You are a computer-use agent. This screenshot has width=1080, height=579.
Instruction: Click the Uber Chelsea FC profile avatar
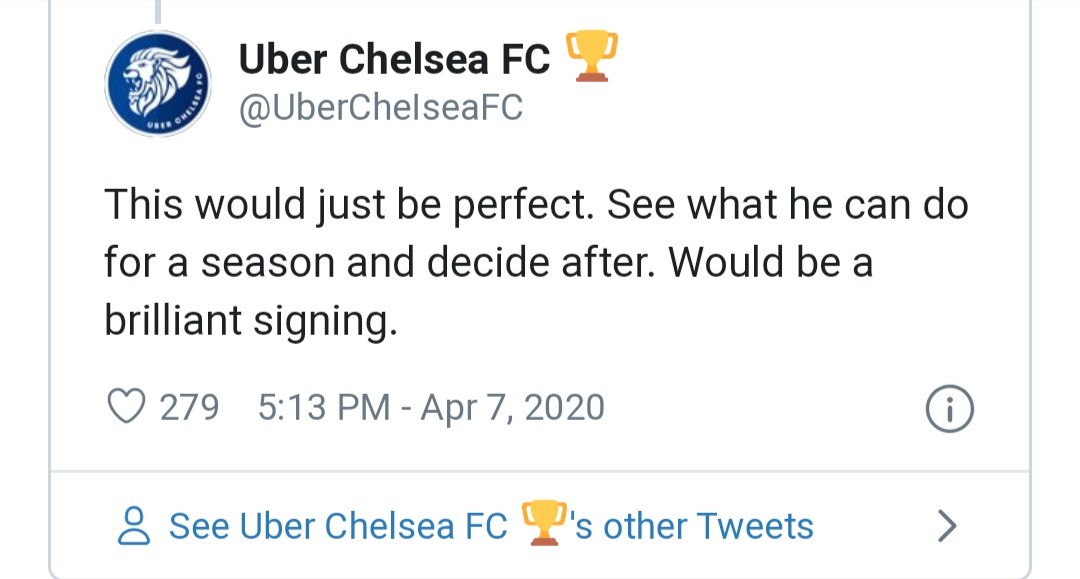tap(159, 84)
